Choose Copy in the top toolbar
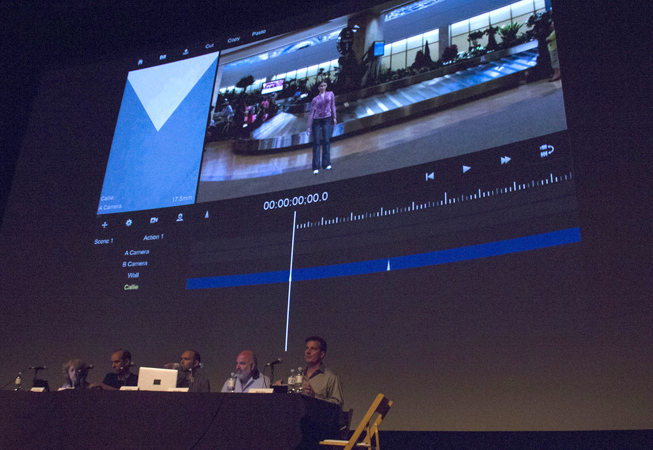 (234, 40)
